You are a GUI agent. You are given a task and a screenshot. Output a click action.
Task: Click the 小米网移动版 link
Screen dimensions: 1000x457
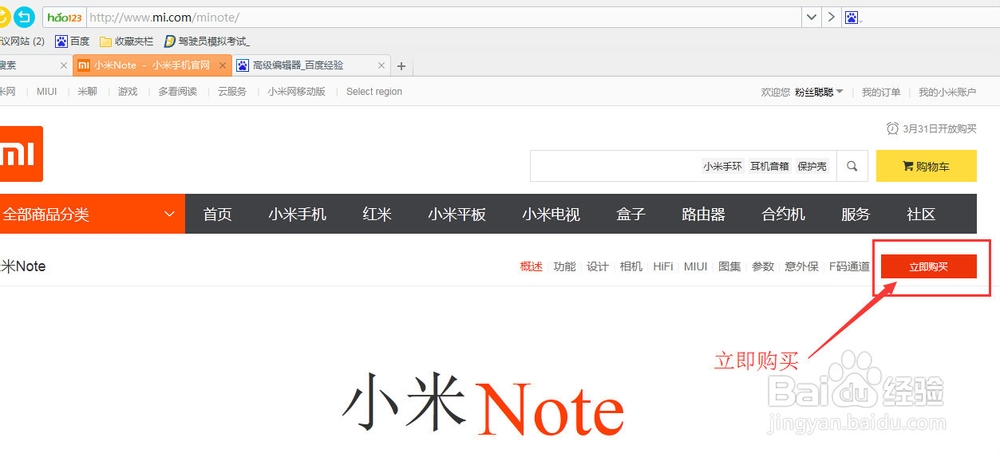(297, 92)
